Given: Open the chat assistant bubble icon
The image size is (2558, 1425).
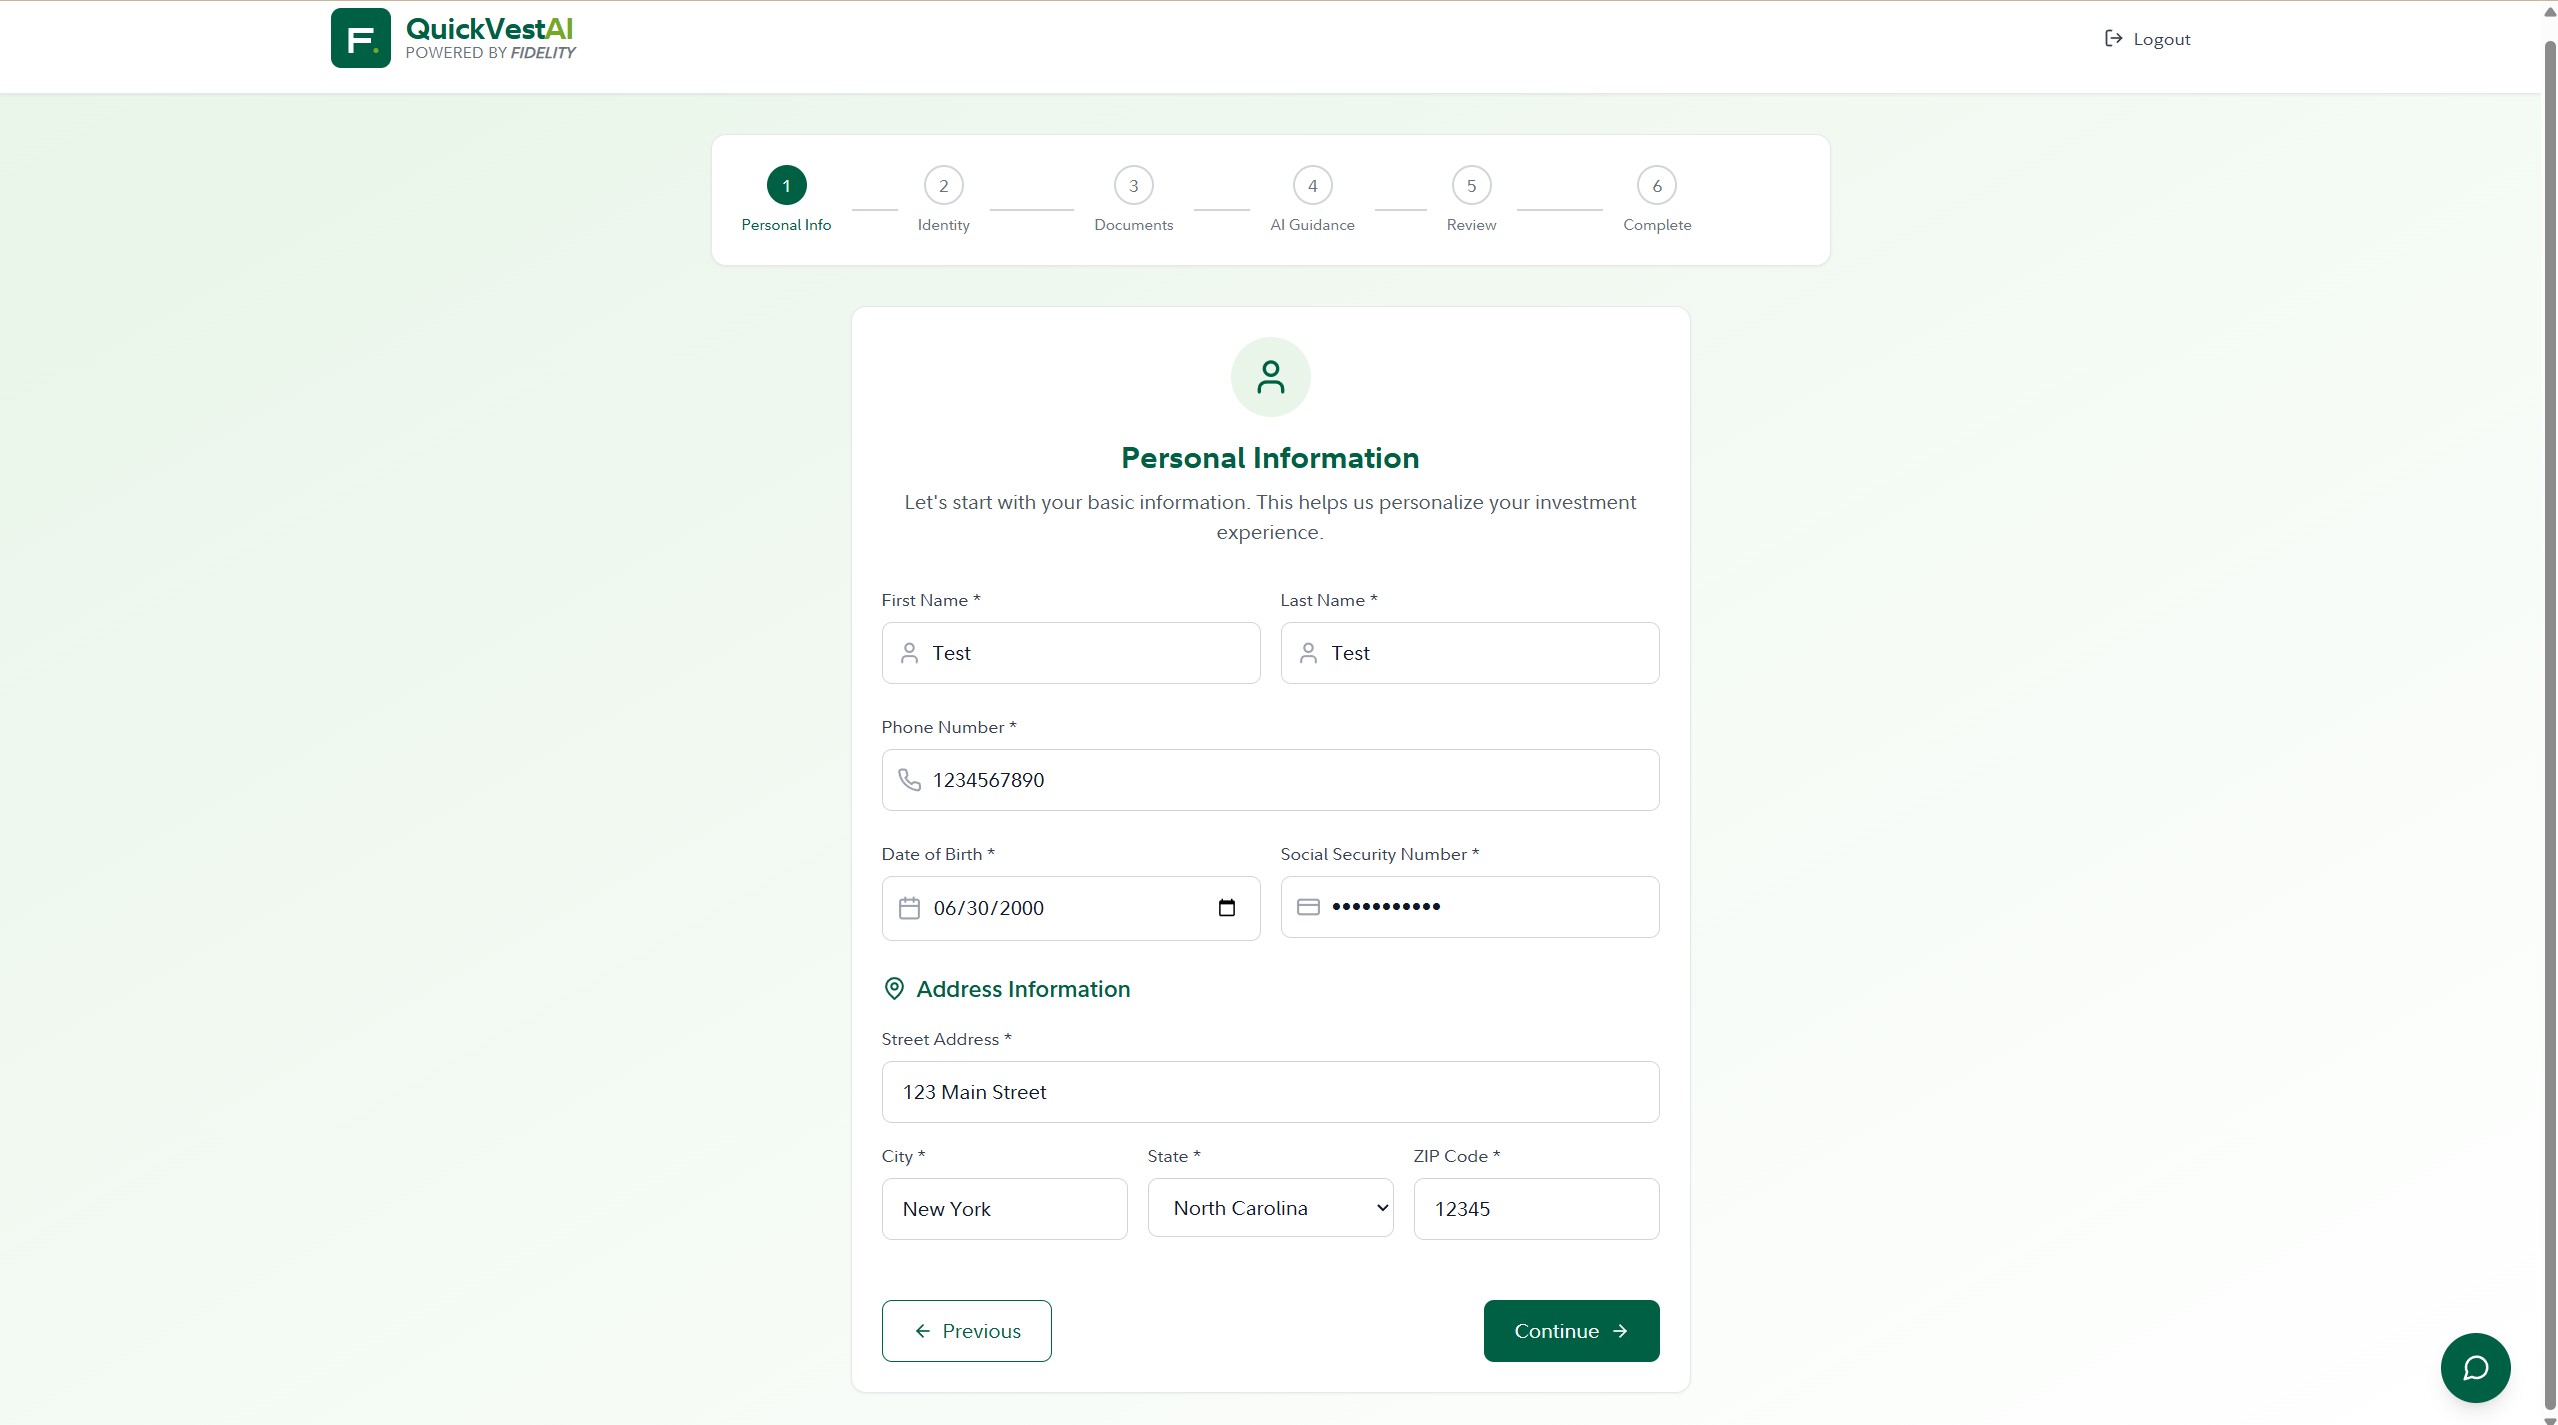Looking at the screenshot, I should click(2474, 1367).
